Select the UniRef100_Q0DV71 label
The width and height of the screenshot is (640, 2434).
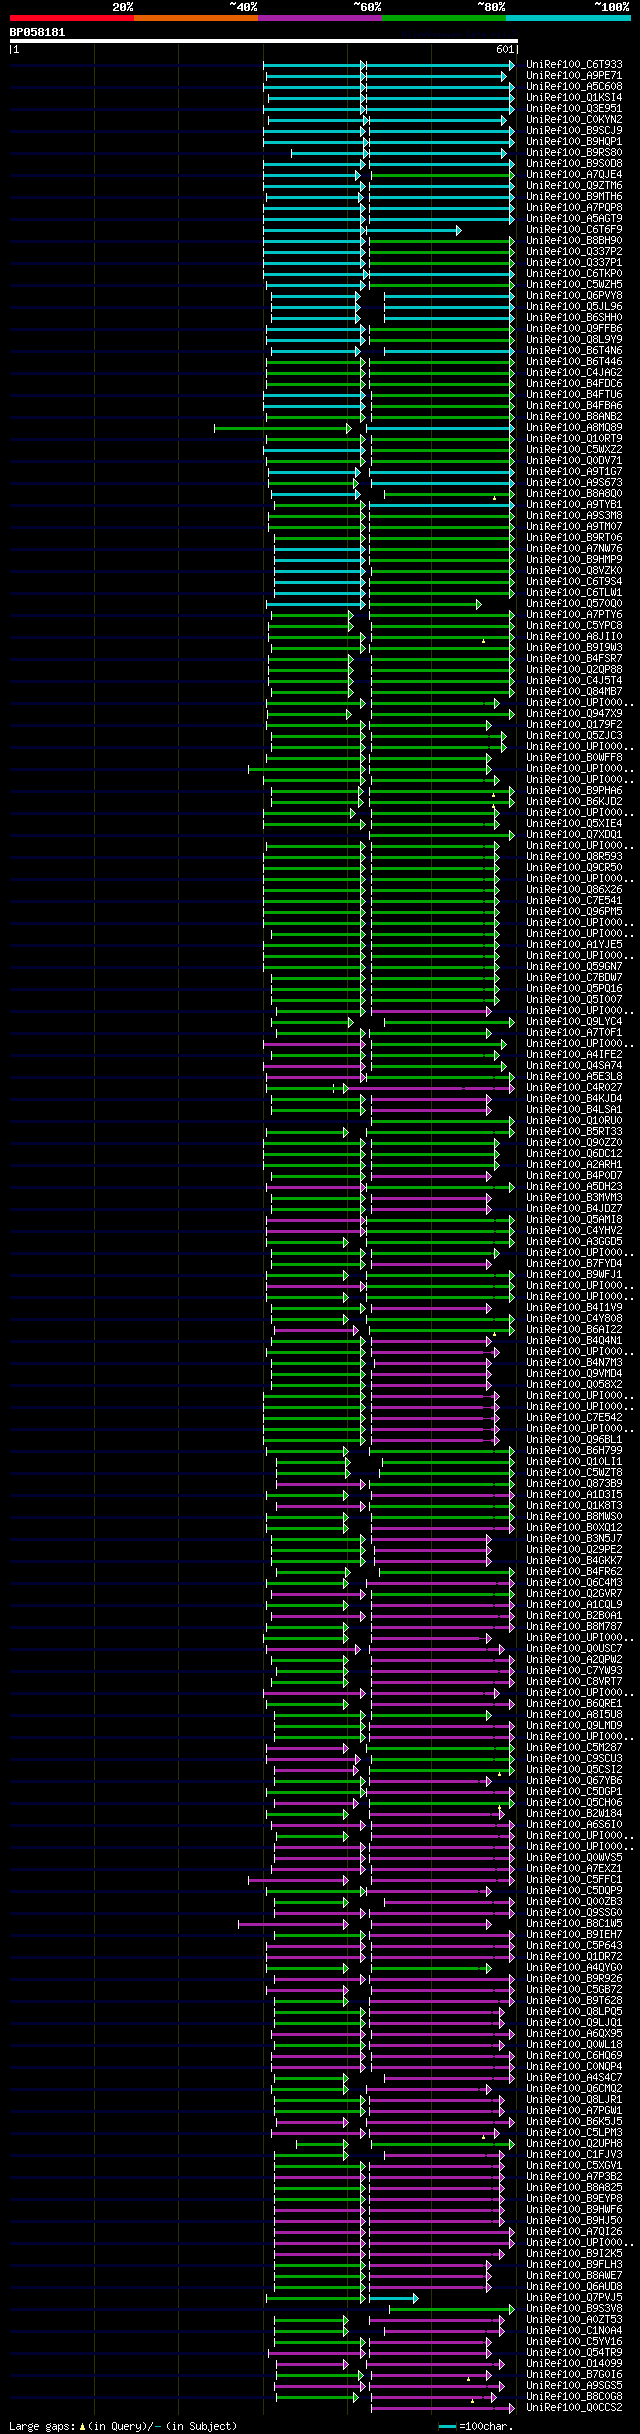pos(574,461)
